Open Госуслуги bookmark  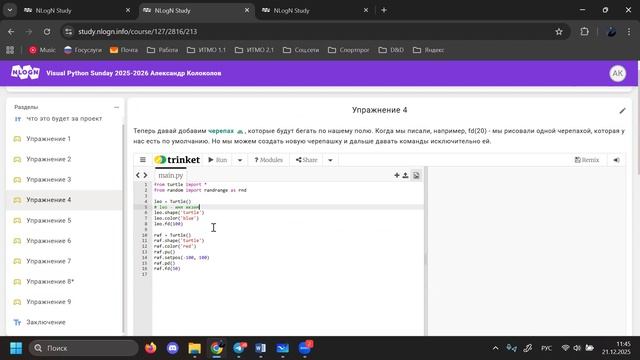coord(83,50)
